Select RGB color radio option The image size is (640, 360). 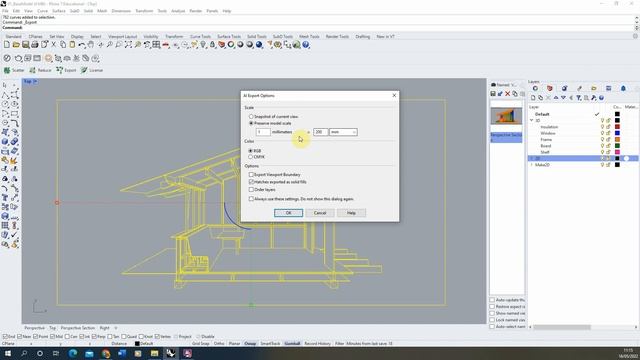tap(251, 151)
